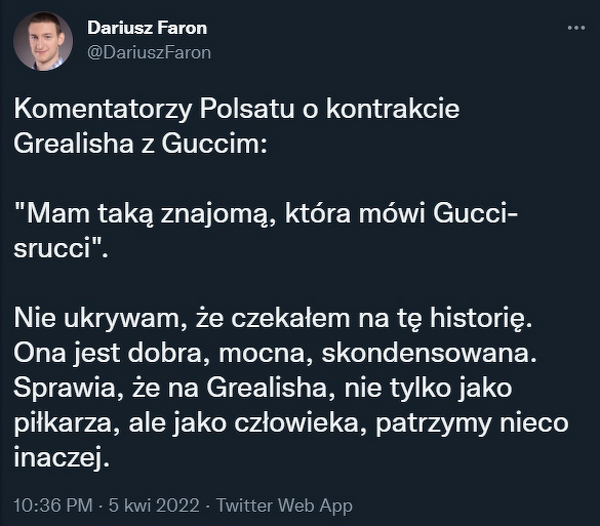Open the three-dot more options menu
This screenshot has width=600, height=526.
[575, 28]
